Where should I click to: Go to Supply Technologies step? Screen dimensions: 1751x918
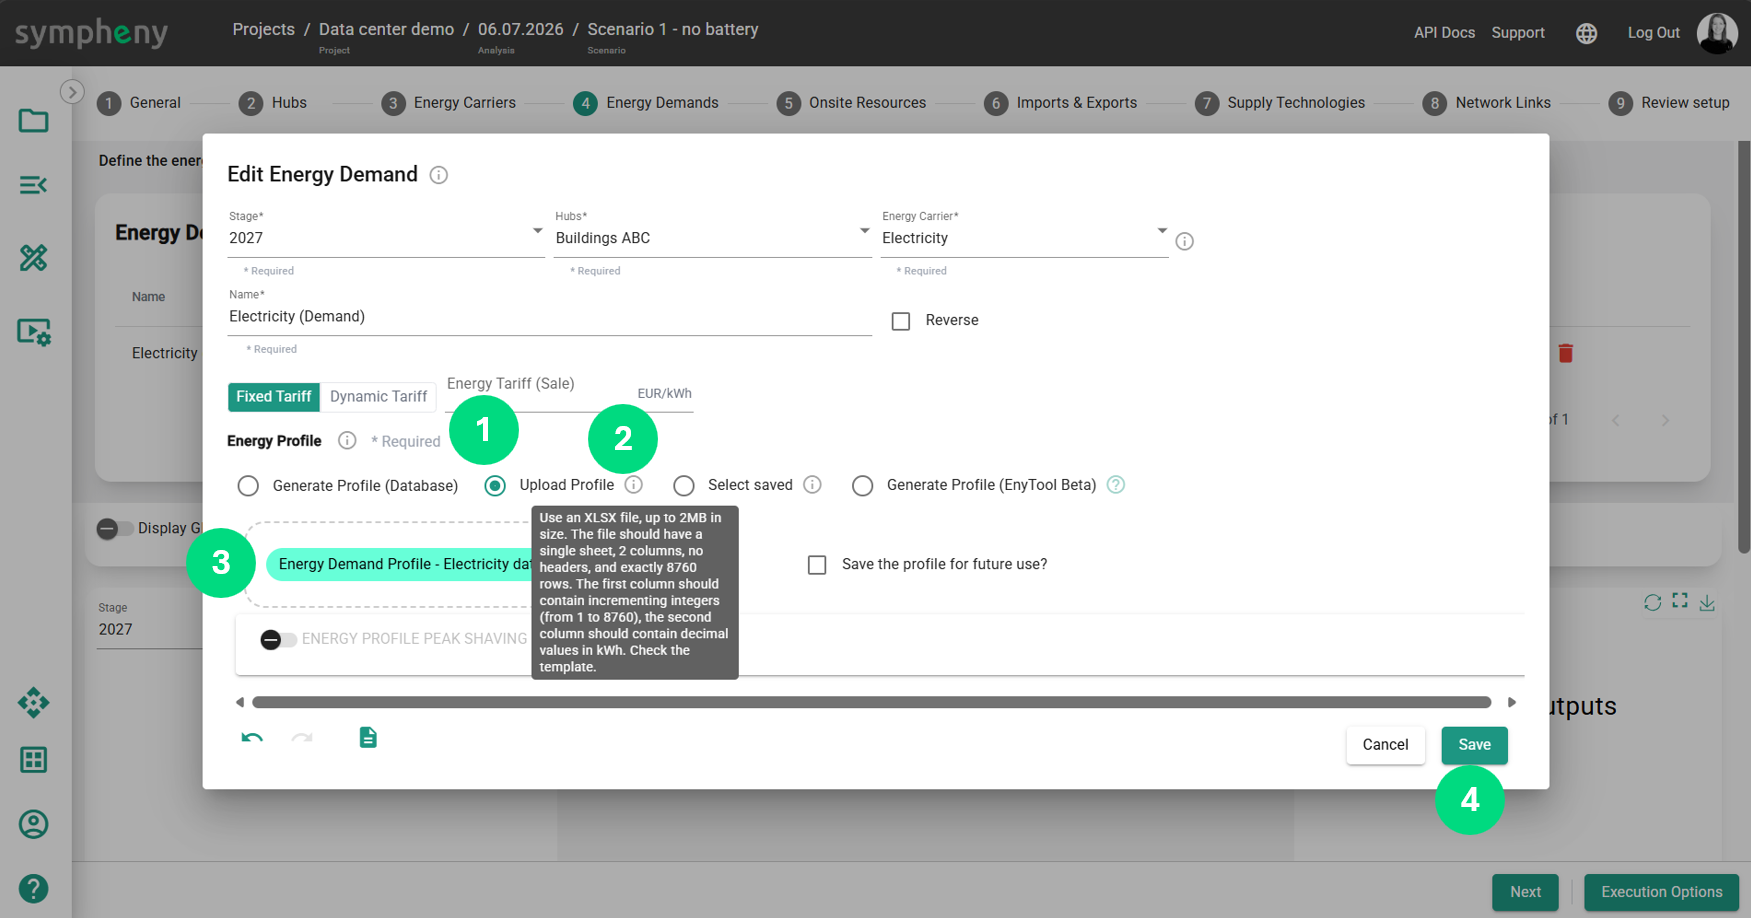pyautogui.click(x=1280, y=103)
